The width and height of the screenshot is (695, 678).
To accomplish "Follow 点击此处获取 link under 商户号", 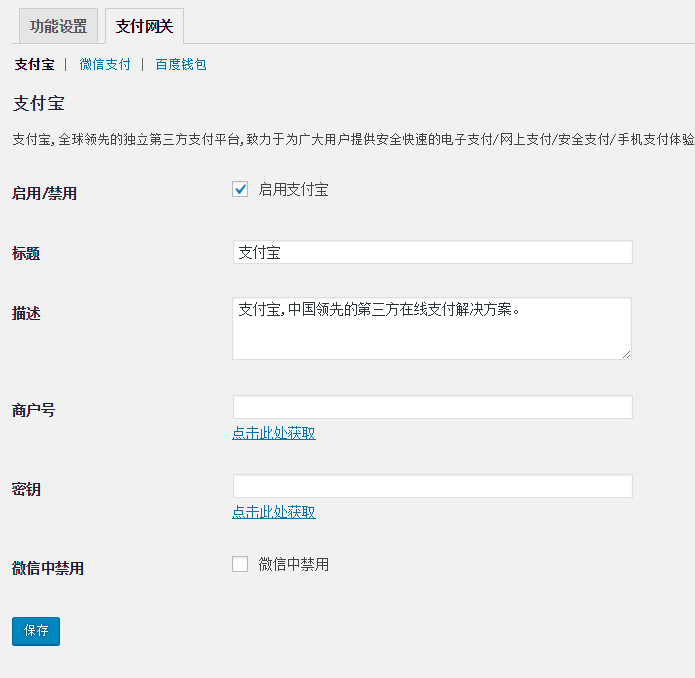I will point(274,433).
